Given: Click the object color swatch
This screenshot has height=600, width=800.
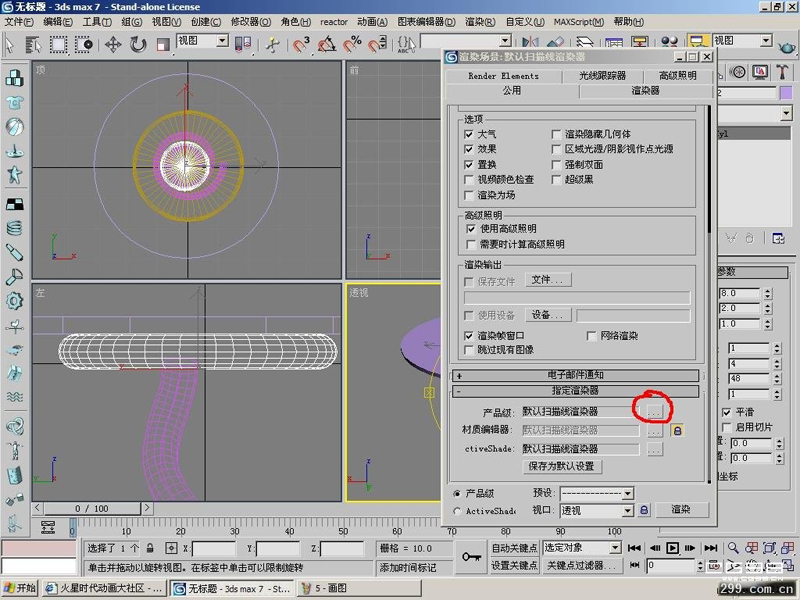Looking at the screenshot, I should coord(786,92).
